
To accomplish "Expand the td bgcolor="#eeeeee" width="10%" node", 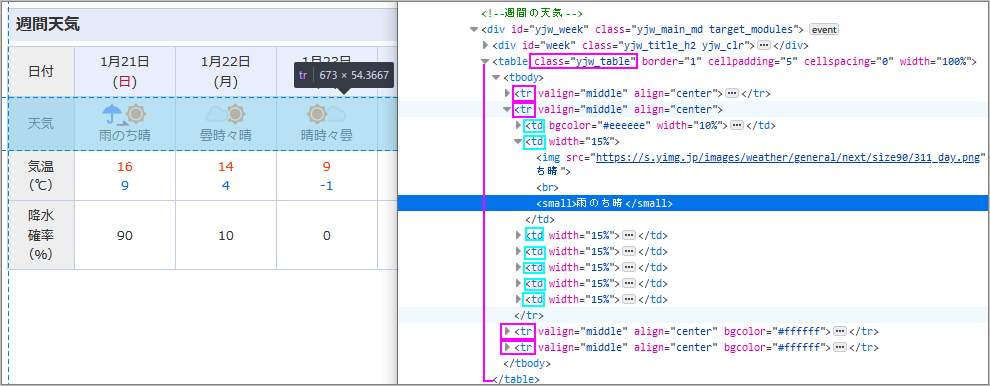I will click(x=519, y=125).
